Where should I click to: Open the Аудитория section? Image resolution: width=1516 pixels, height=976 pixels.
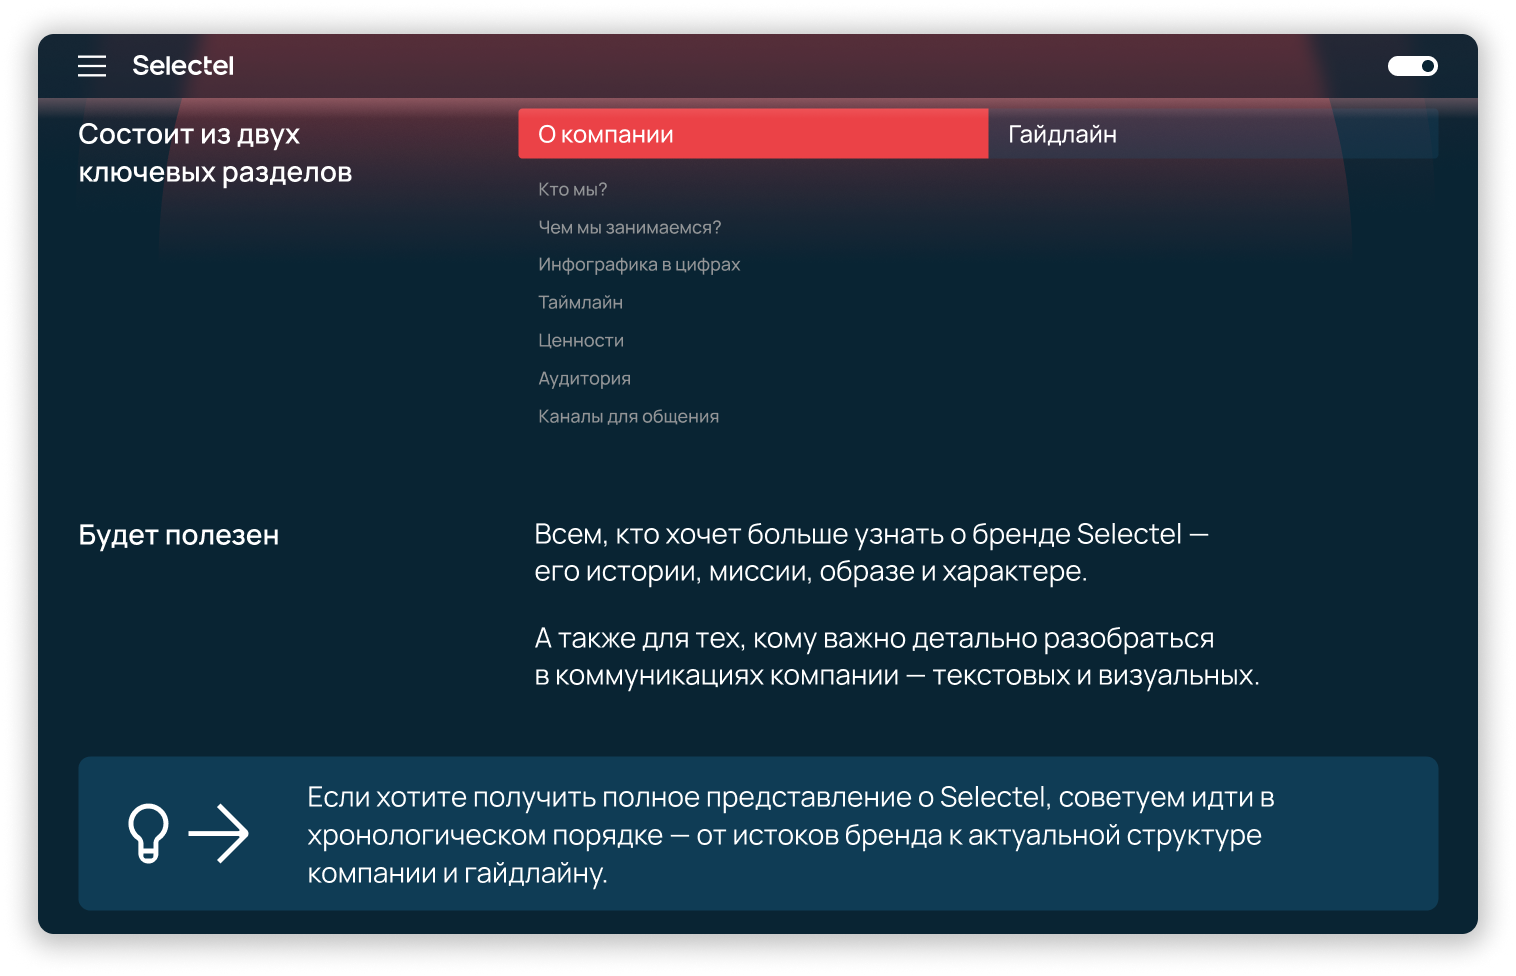pyautogui.click(x=584, y=378)
